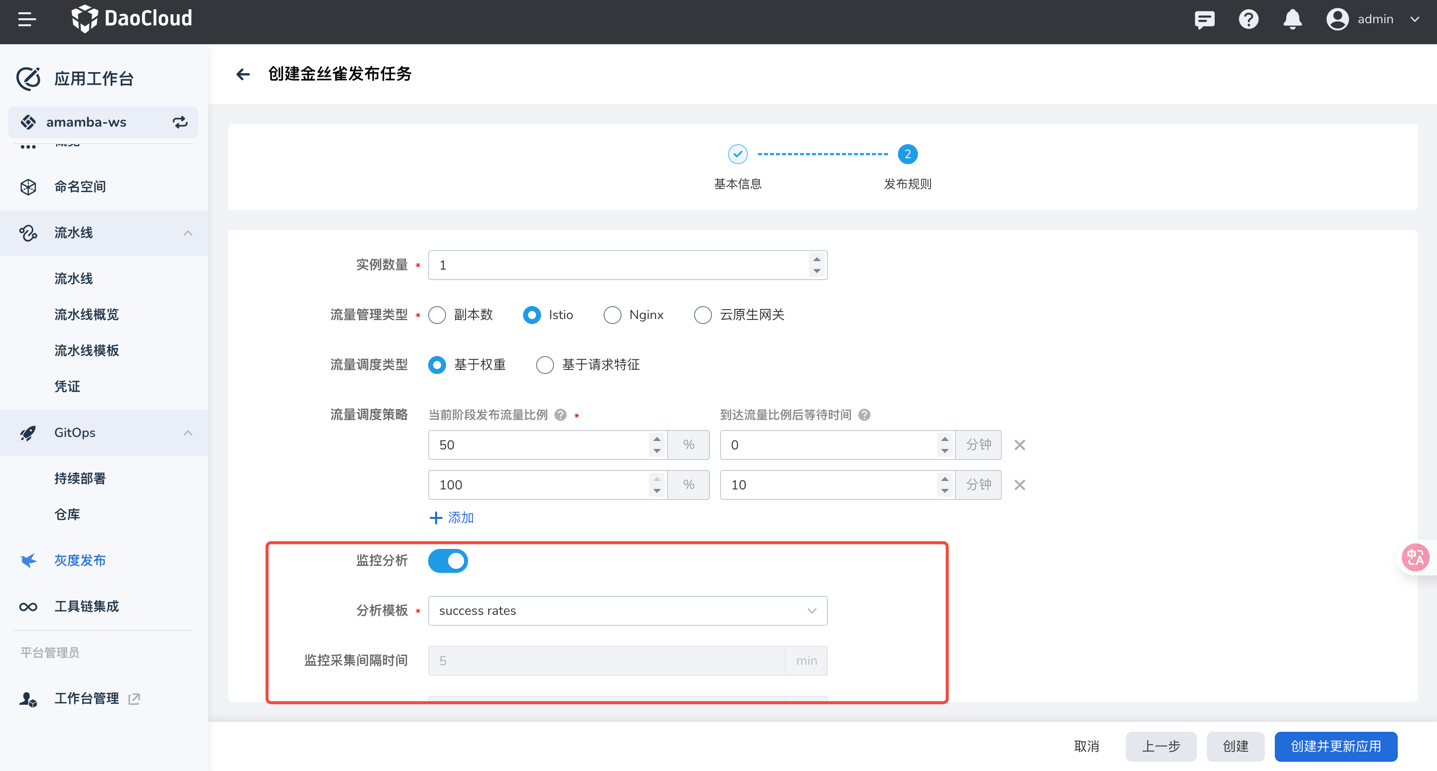Click 创建并更新应用 button
Image resolution: width=1437 pixels, height=771 pixels.
[x=1335, y=746]
